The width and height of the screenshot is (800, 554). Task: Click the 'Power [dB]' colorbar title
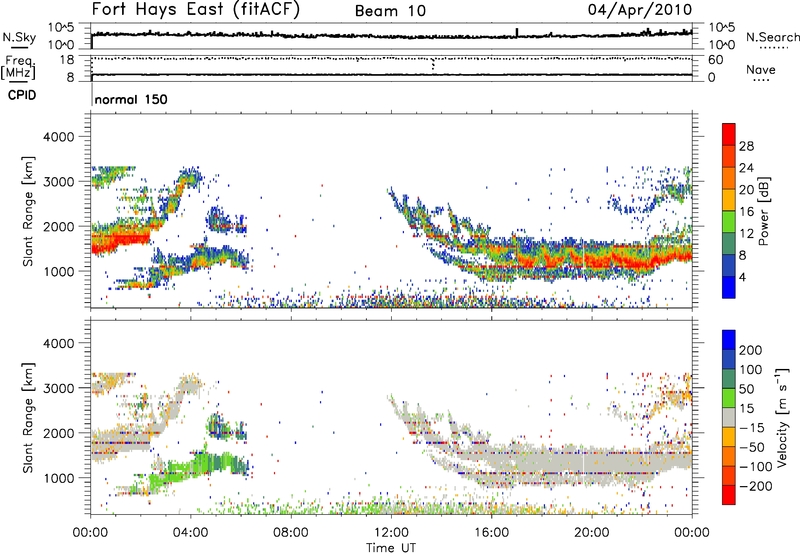point(764,211)
